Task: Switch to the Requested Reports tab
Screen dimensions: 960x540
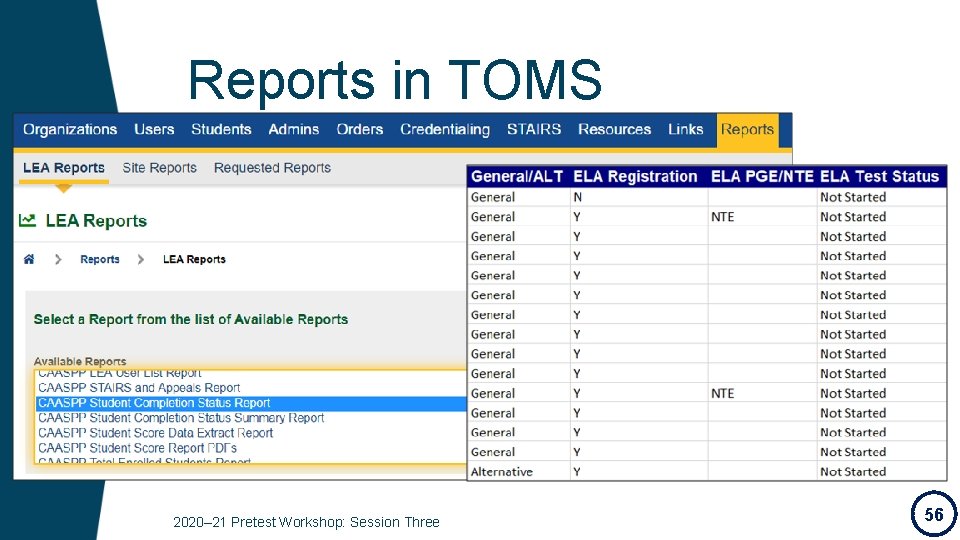Action: (x=272, y=168)
